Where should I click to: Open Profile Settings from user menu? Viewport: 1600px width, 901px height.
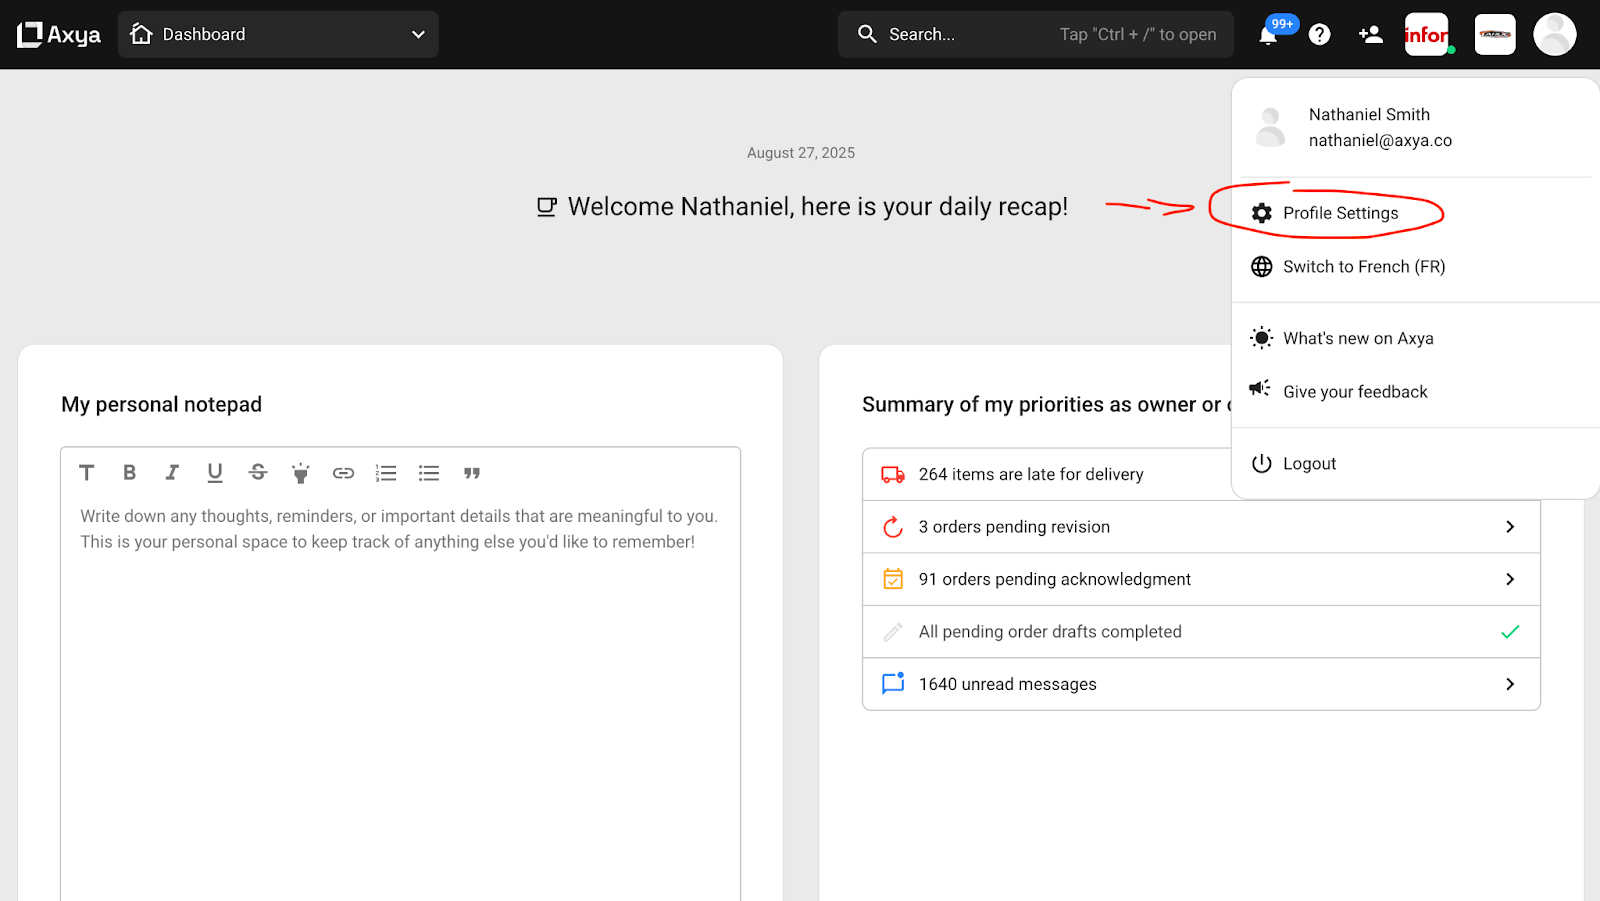click(x=1340, y=213)
